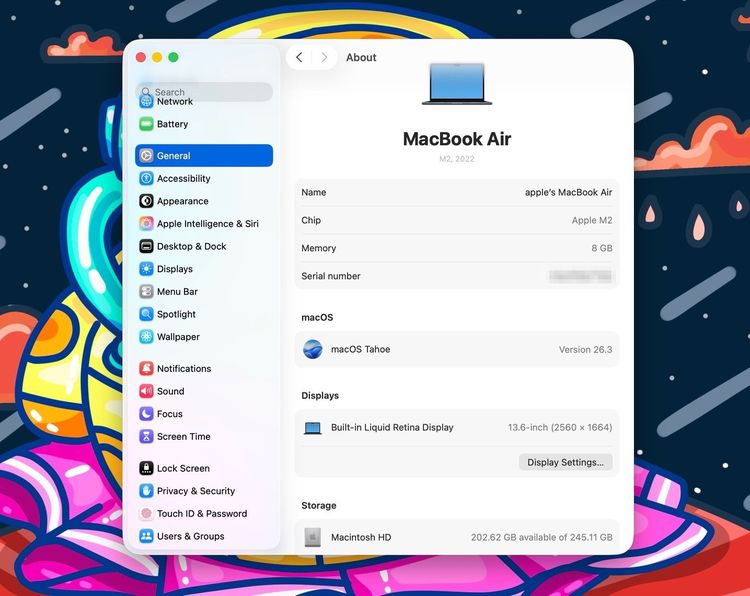
Task: Minimize window with yellow button
Action: (157, 57)
